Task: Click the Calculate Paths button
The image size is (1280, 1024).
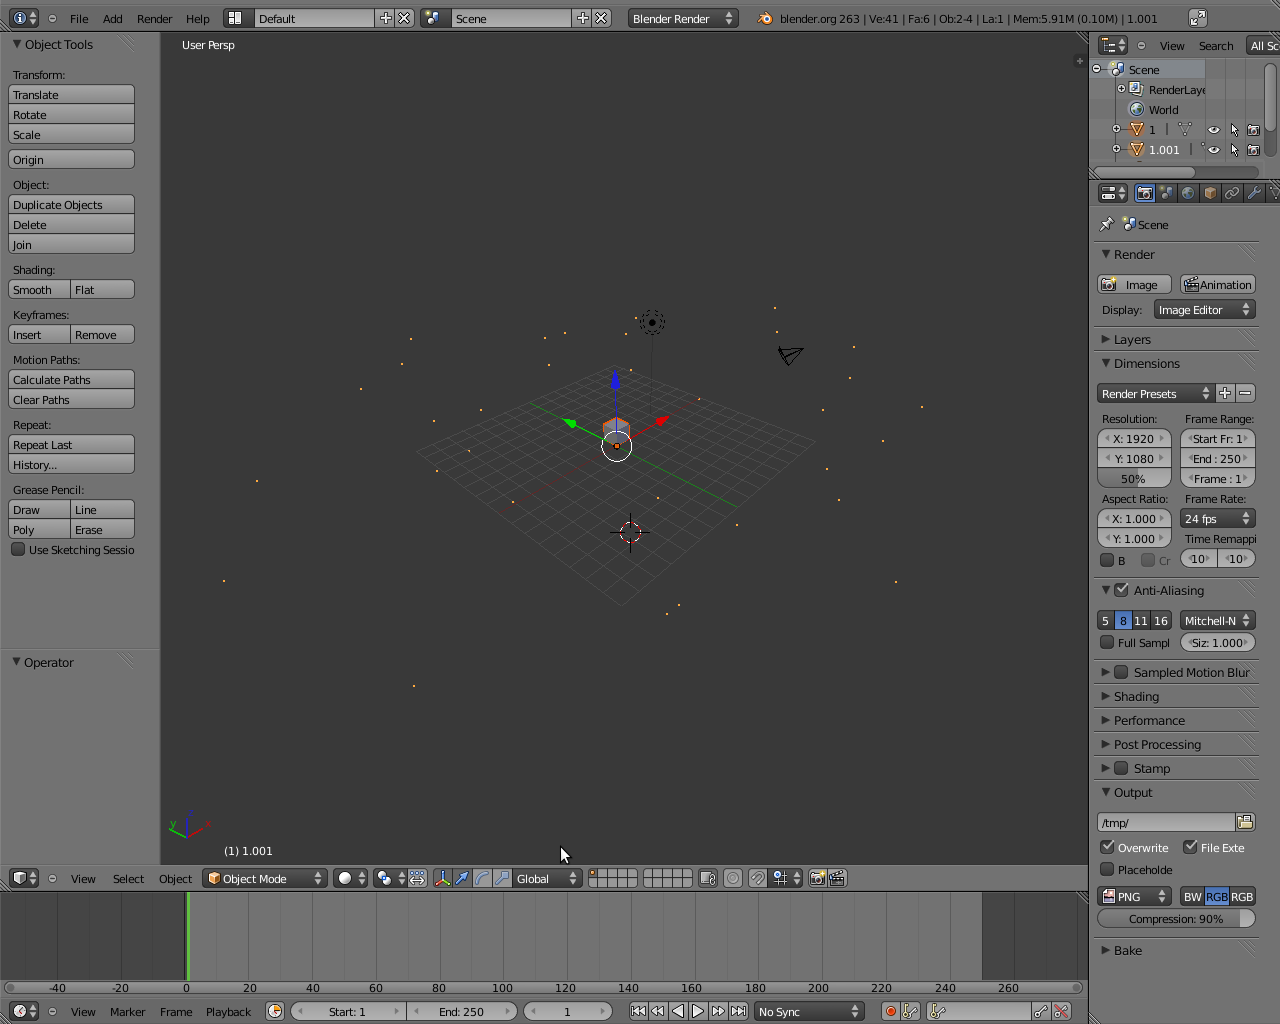Action: click(x=71, y=379)
